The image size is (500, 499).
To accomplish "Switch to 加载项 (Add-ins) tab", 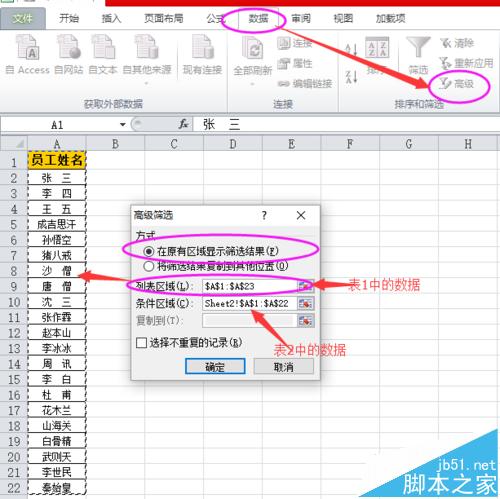I will point(391,18).
